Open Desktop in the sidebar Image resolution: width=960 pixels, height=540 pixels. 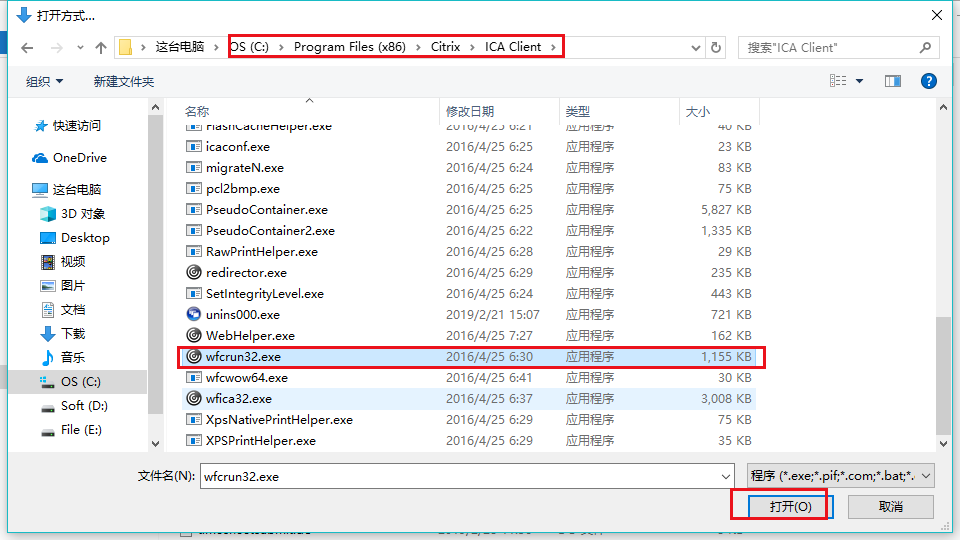(75, 238)
